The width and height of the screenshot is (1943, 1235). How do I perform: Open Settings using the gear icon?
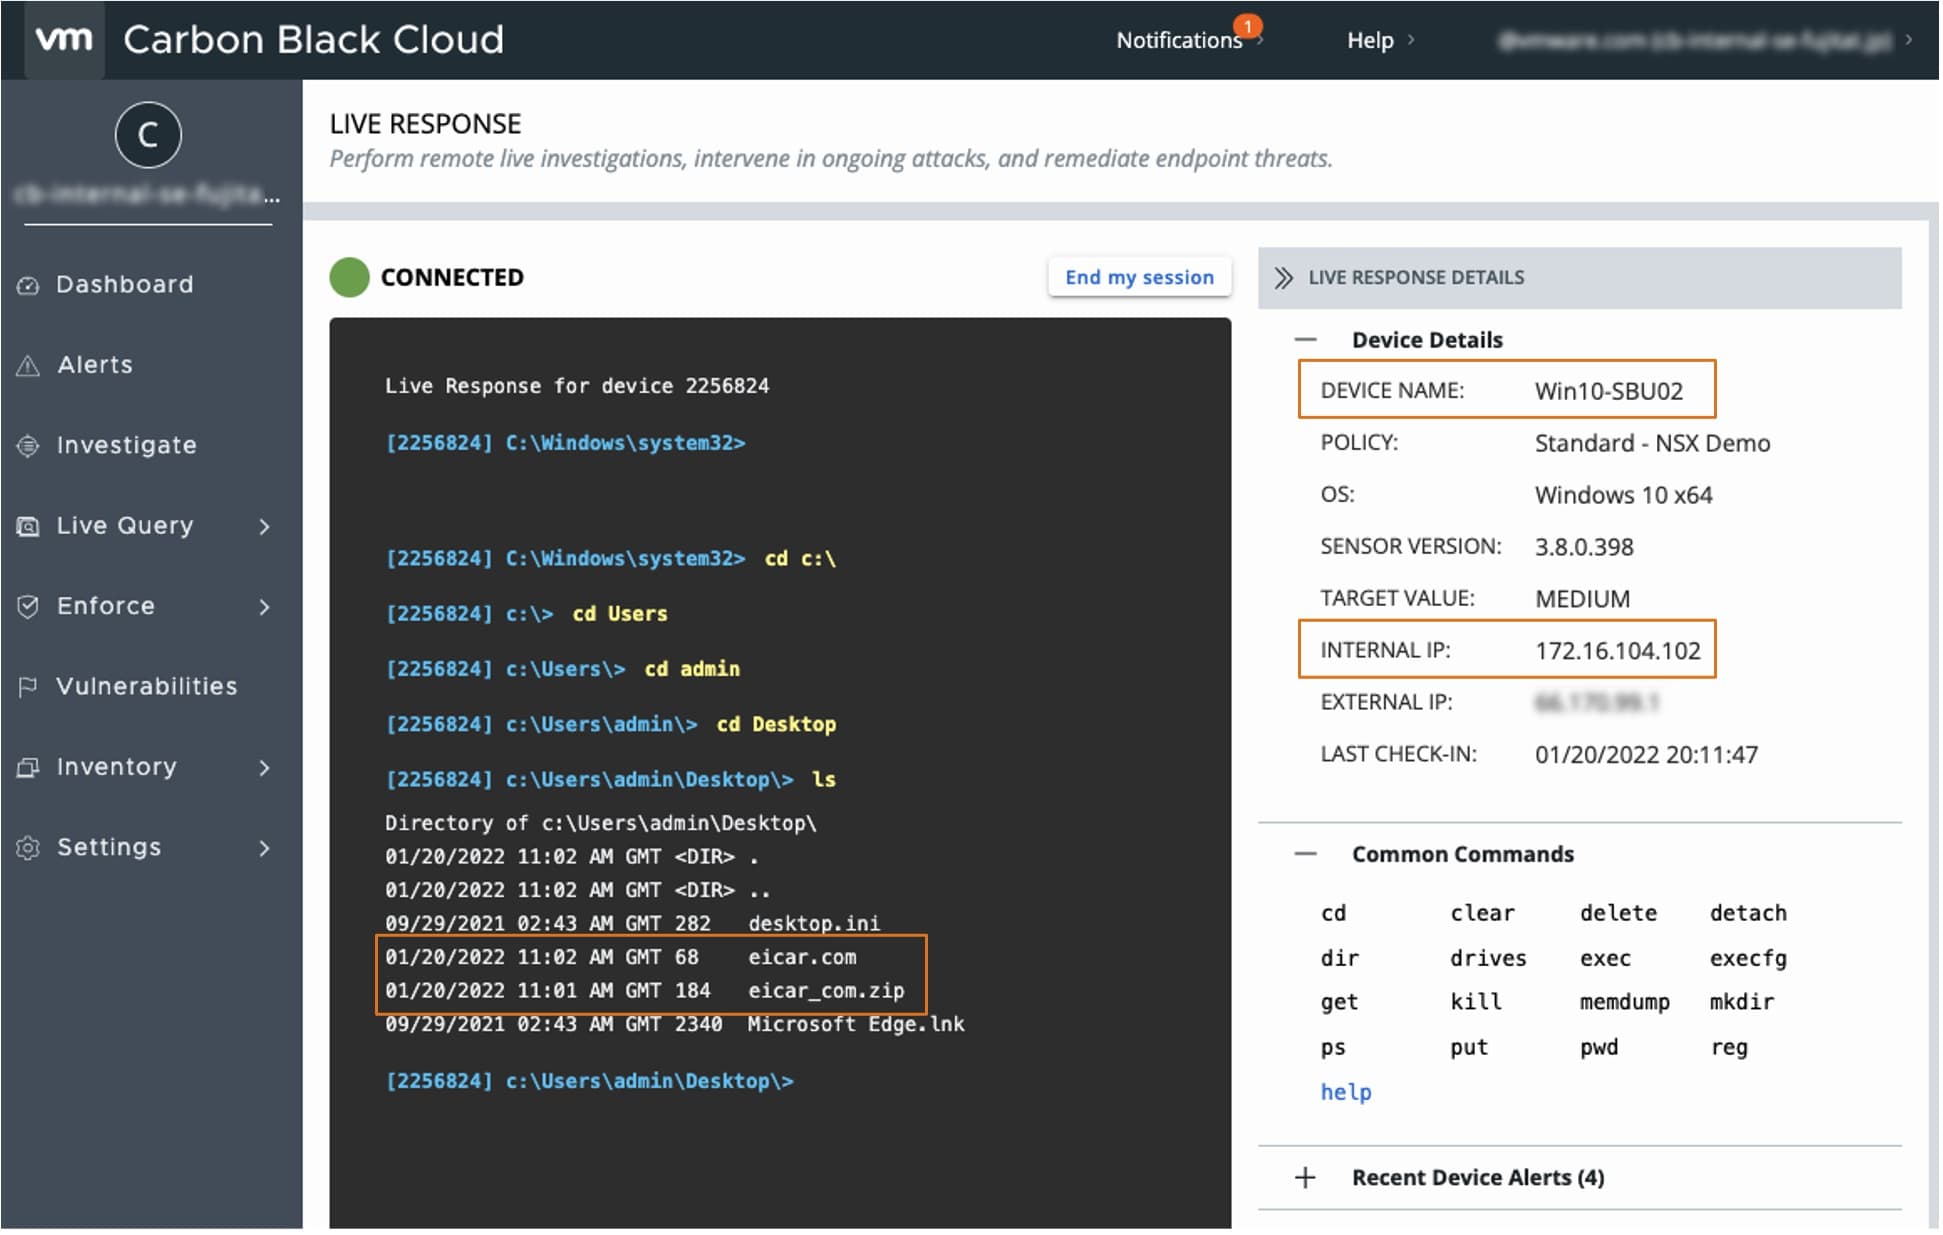coord(27,847)
